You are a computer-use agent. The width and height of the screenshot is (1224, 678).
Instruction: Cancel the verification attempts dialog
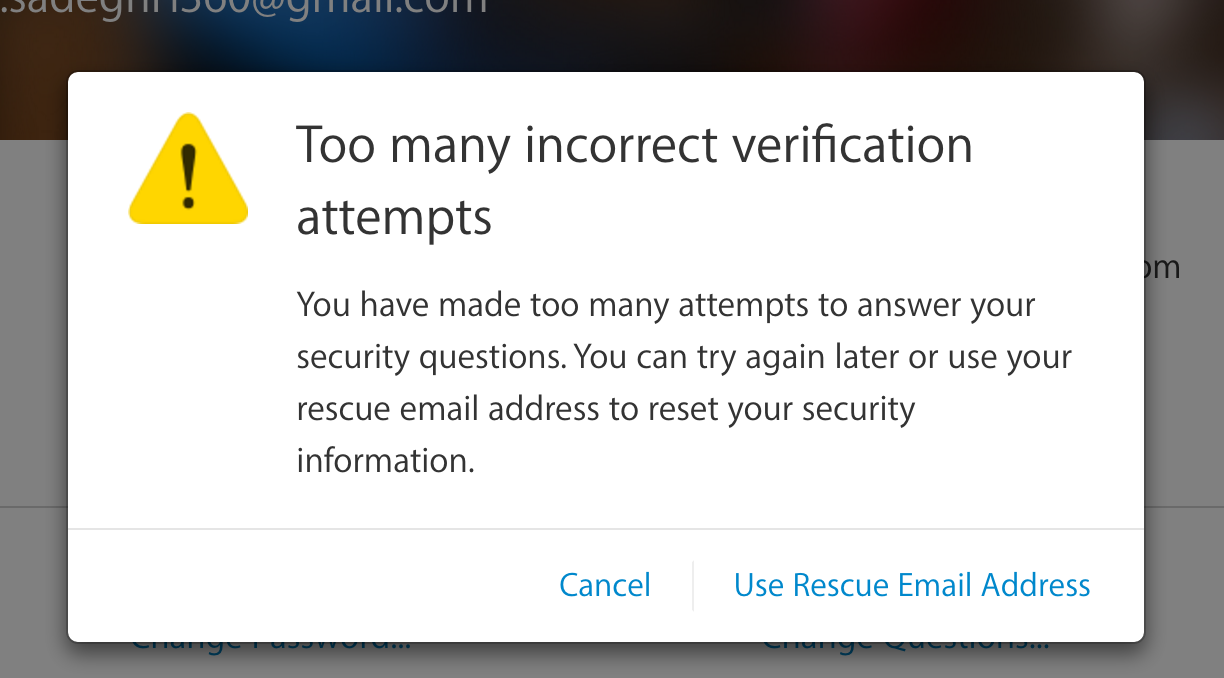pos(605,585)
